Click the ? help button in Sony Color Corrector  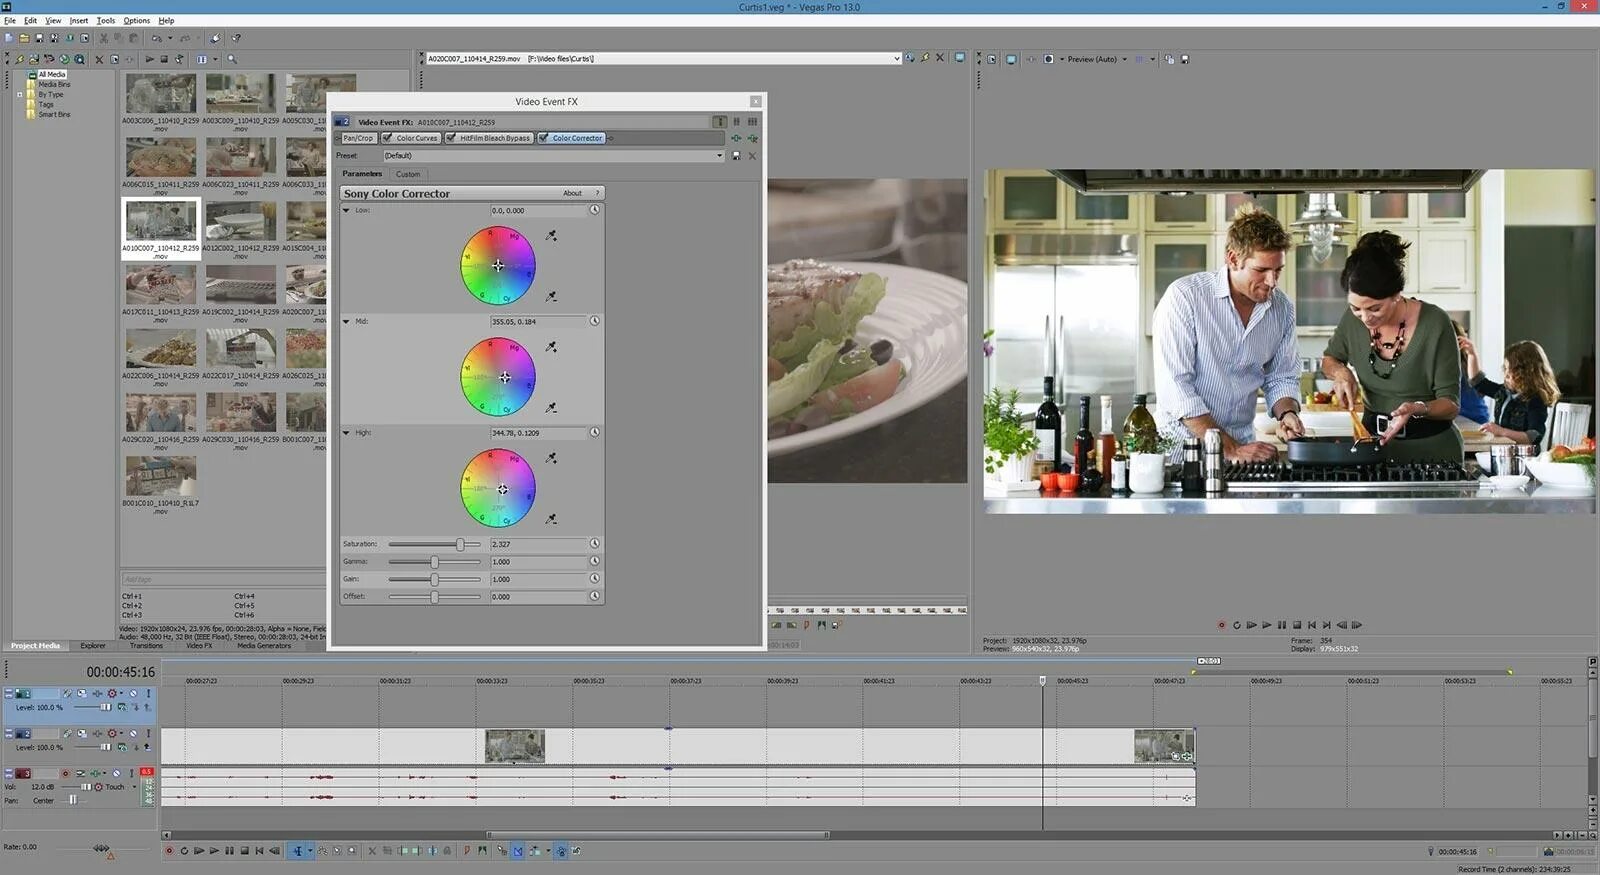[597, 193]
